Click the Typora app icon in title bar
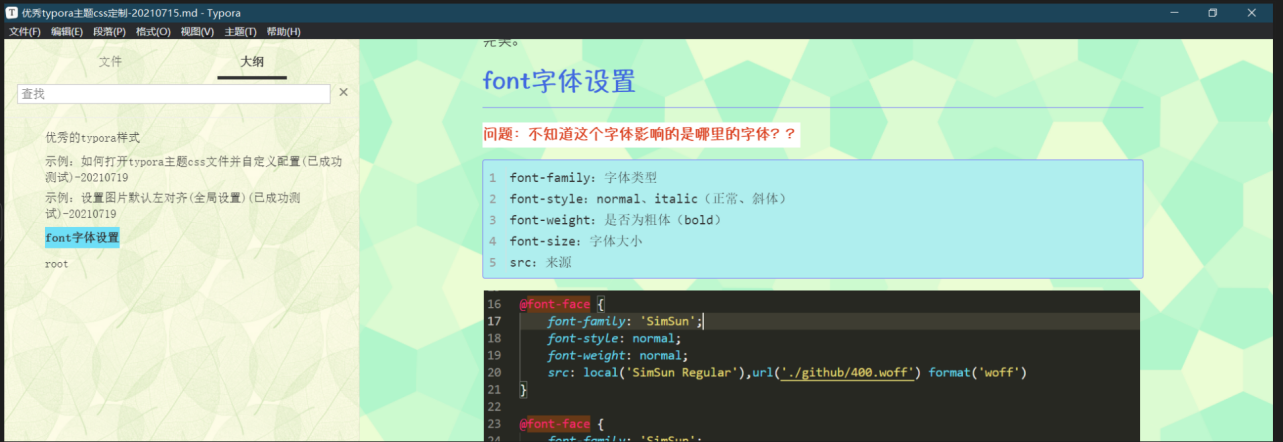This screenshot has width=1283, height=442. point(11,13)
